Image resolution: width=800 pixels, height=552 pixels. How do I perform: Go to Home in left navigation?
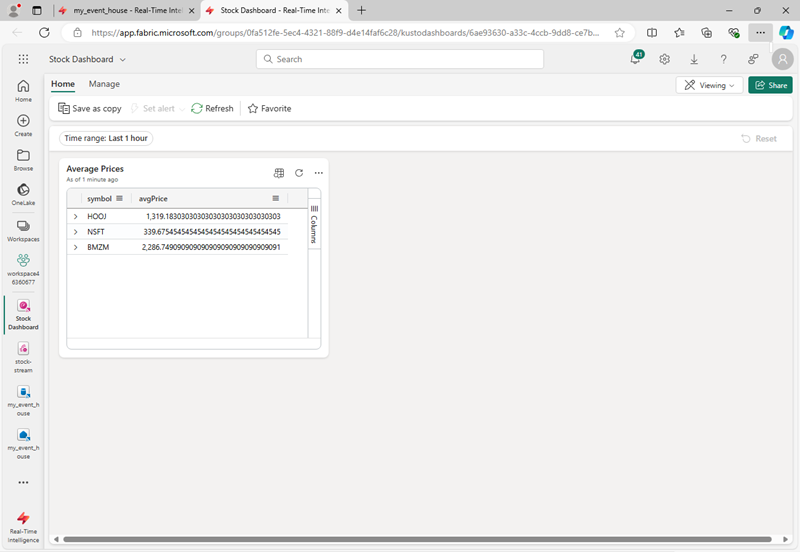pyautogui.click(x=23, y=91)
